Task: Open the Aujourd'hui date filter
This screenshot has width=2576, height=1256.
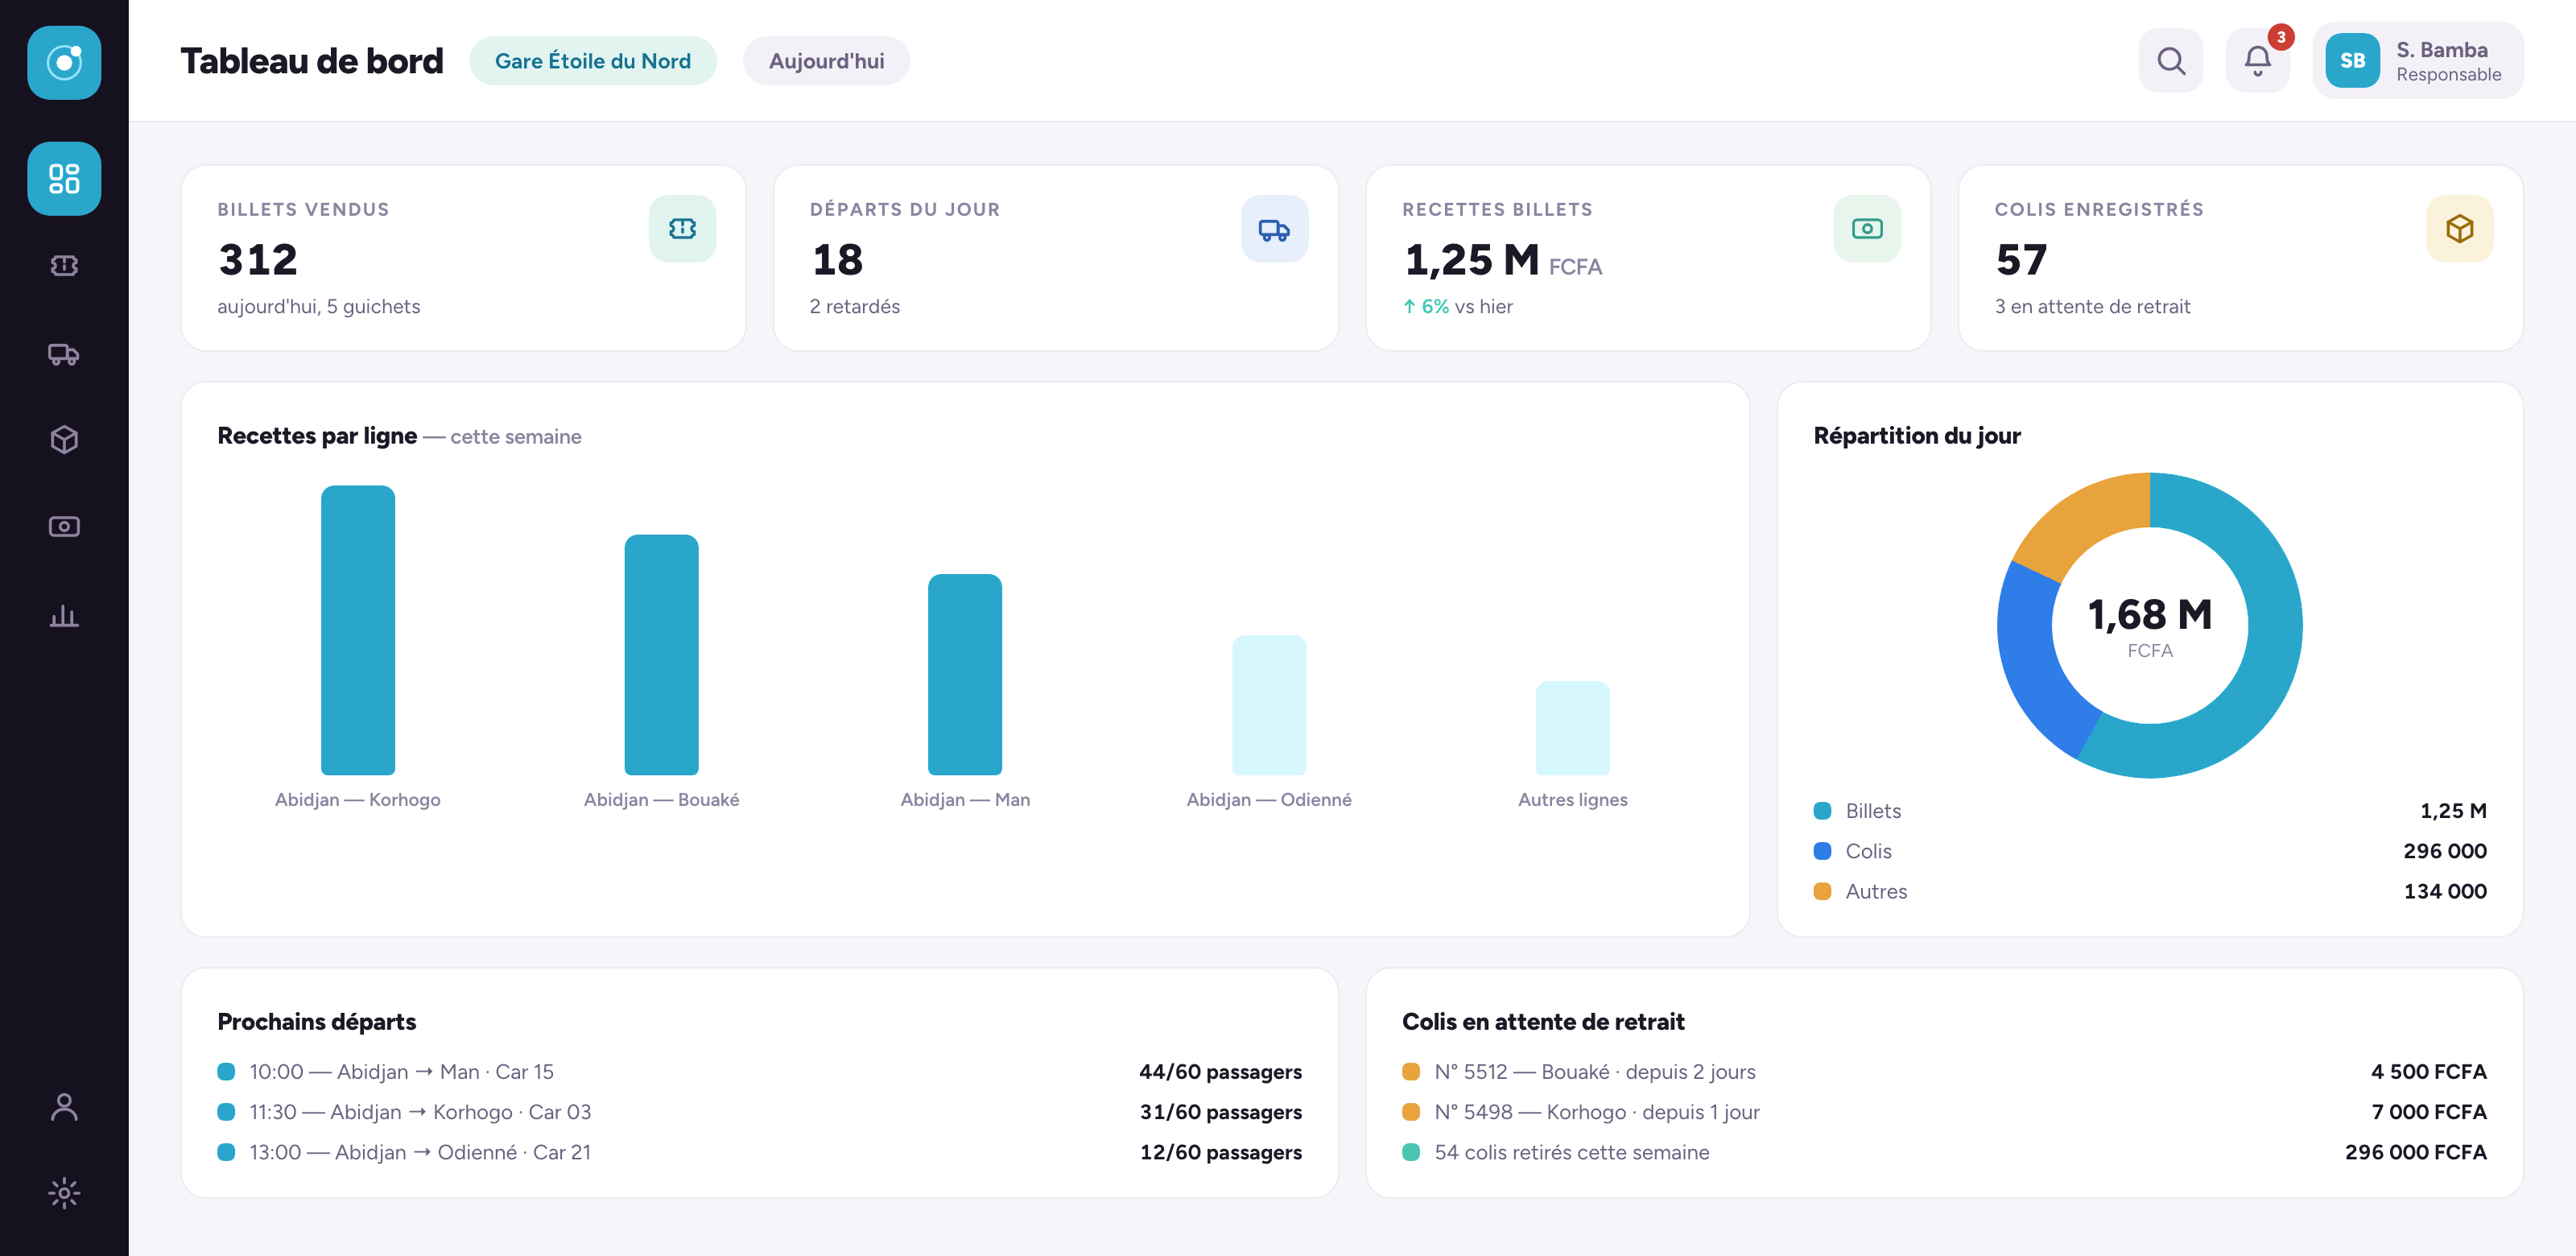Action: coord(826,61)
